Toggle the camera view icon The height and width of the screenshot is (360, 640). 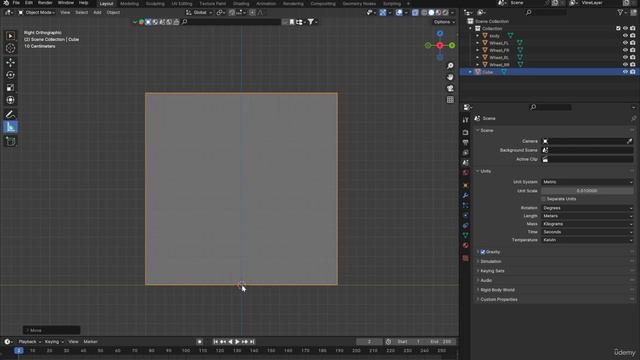coord(450,89)
